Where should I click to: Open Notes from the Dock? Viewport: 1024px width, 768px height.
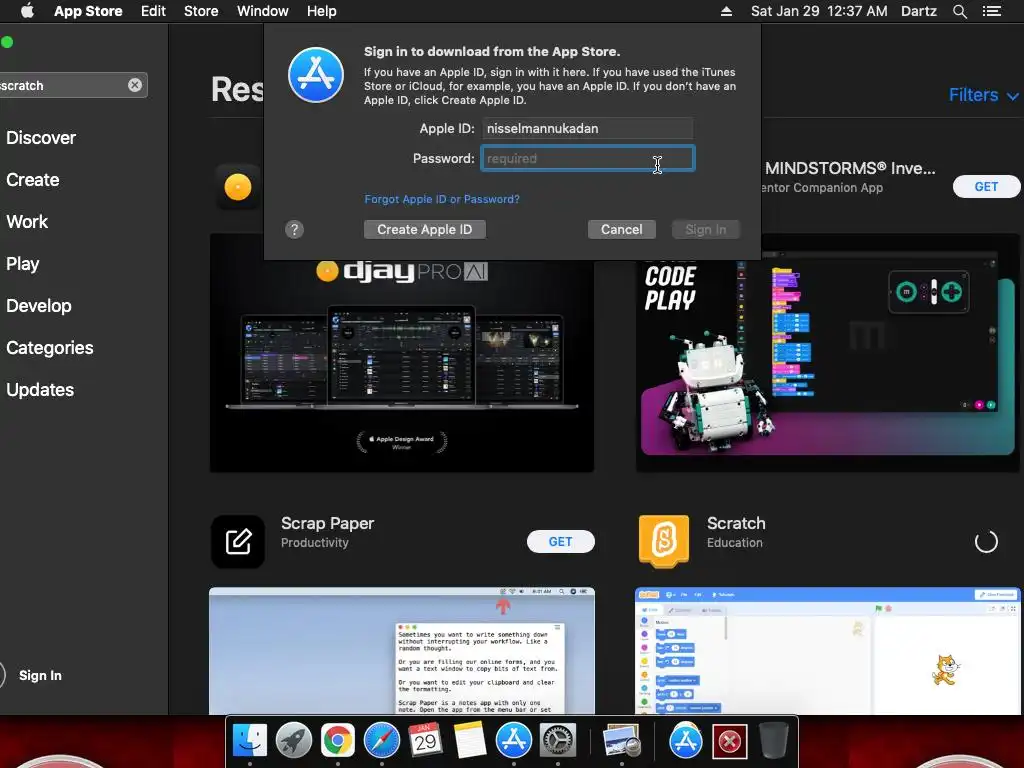470,741
